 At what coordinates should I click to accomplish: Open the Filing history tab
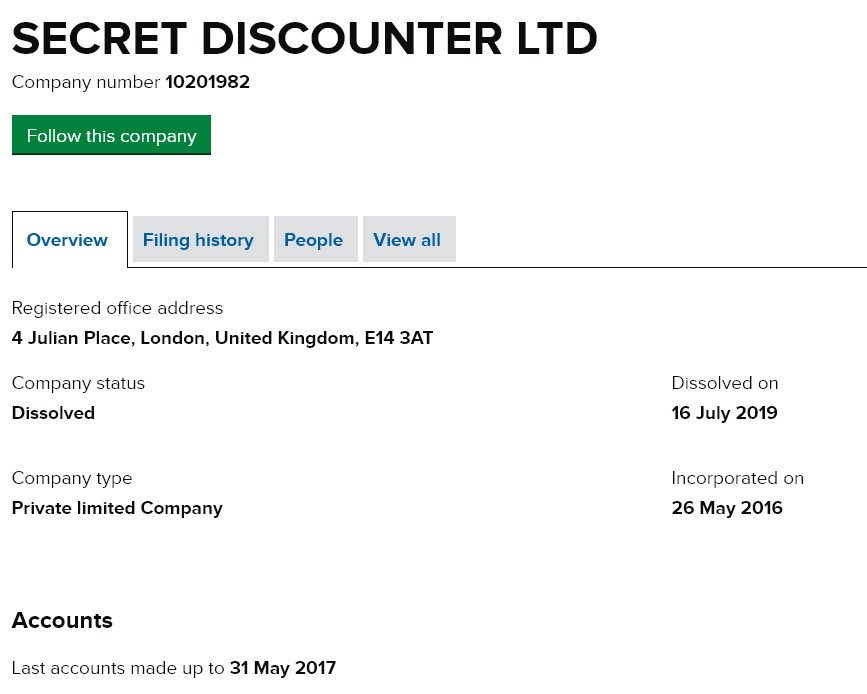click(x=198, y=240)
